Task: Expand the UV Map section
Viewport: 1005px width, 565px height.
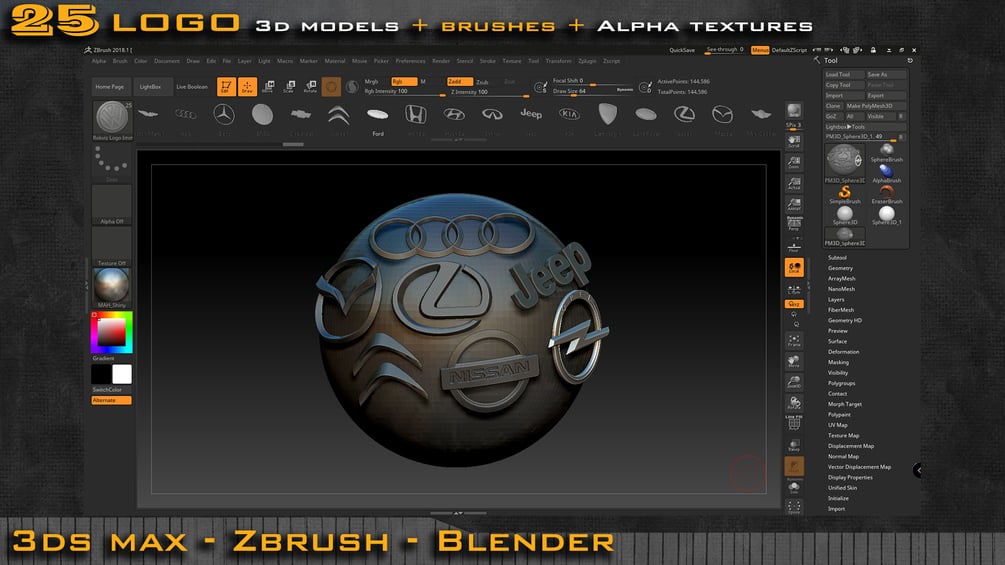Action: click(838, 425)
